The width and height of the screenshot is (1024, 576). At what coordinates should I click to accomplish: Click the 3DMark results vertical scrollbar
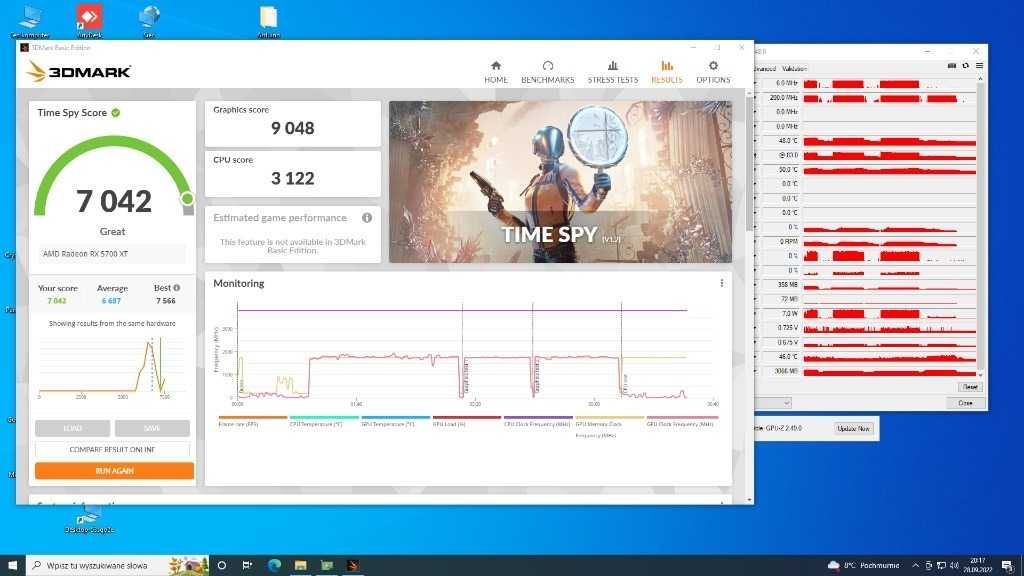coord(749,163)
